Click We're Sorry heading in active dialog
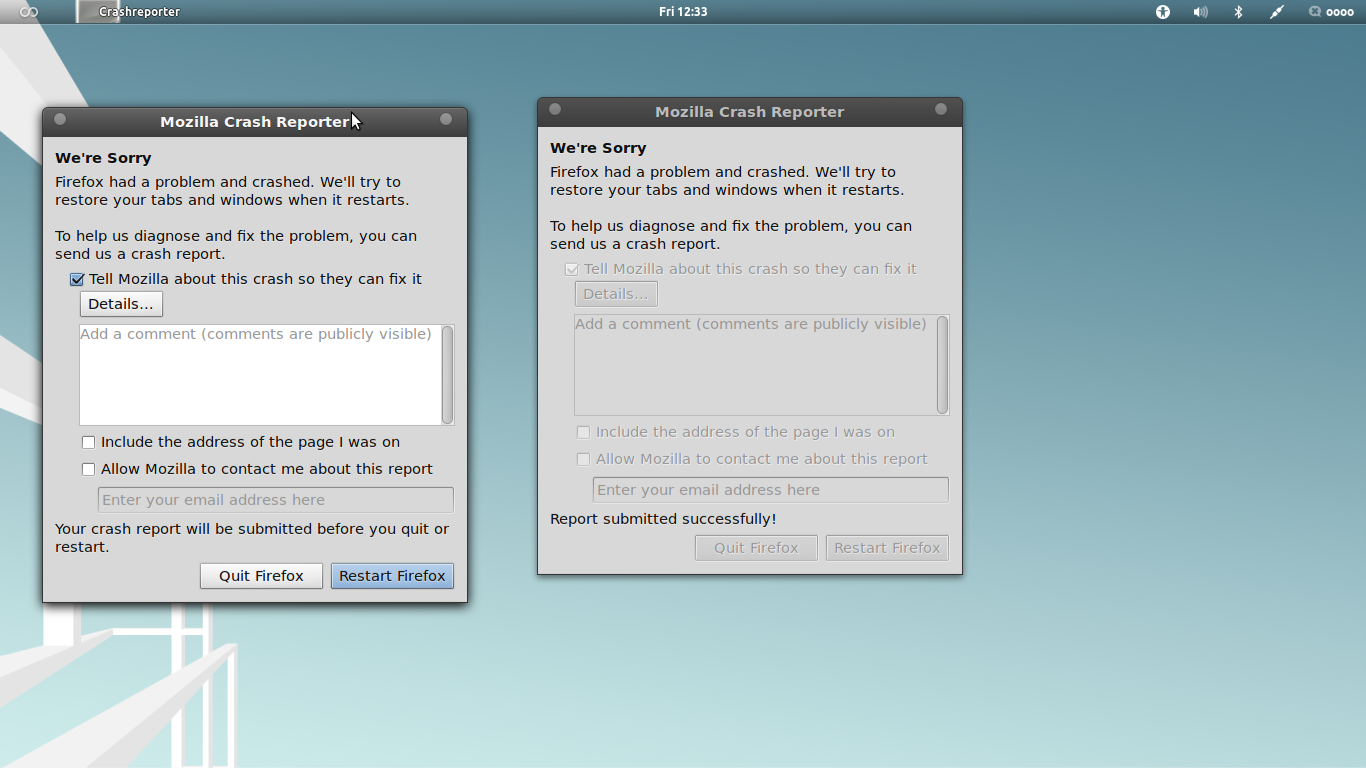The image size is (1366, 768). [103, 158]
